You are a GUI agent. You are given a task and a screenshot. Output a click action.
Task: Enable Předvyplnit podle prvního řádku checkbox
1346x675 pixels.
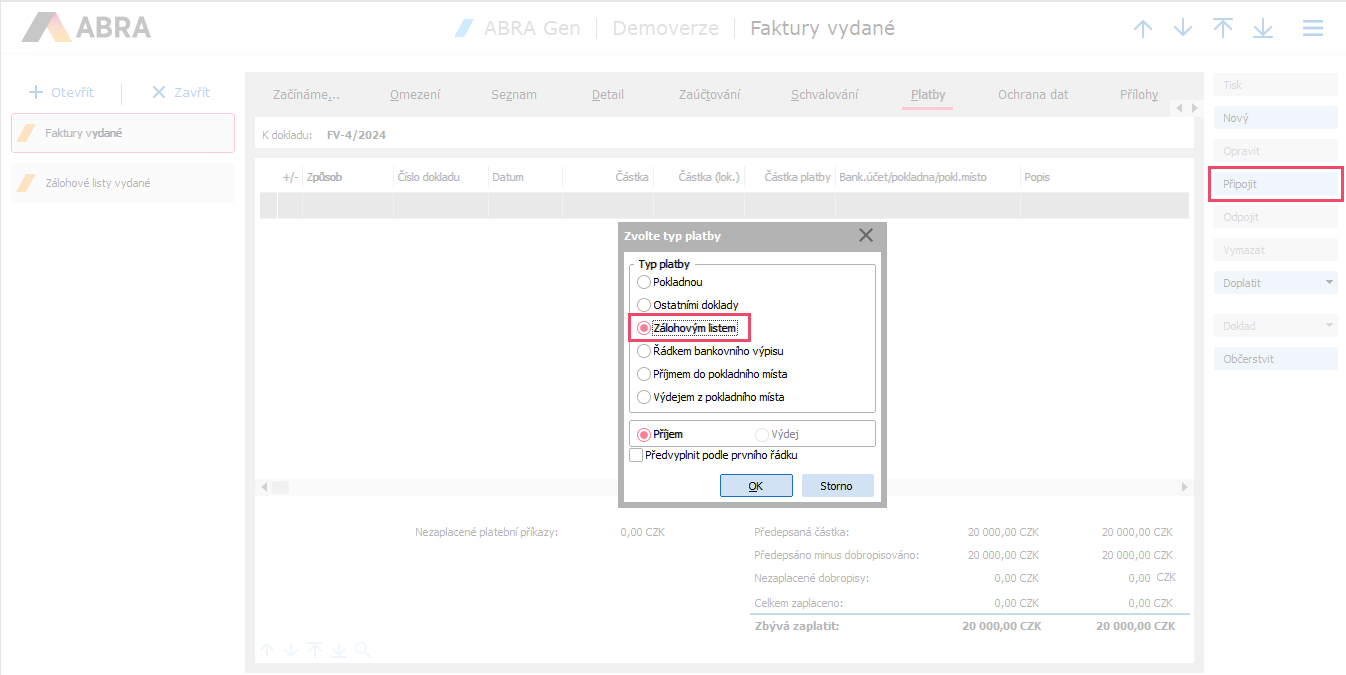(x=636, y=455)
